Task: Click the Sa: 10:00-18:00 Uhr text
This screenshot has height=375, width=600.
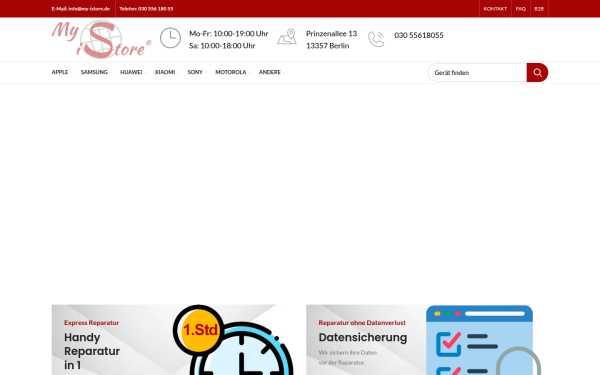Action: [222, 46]
